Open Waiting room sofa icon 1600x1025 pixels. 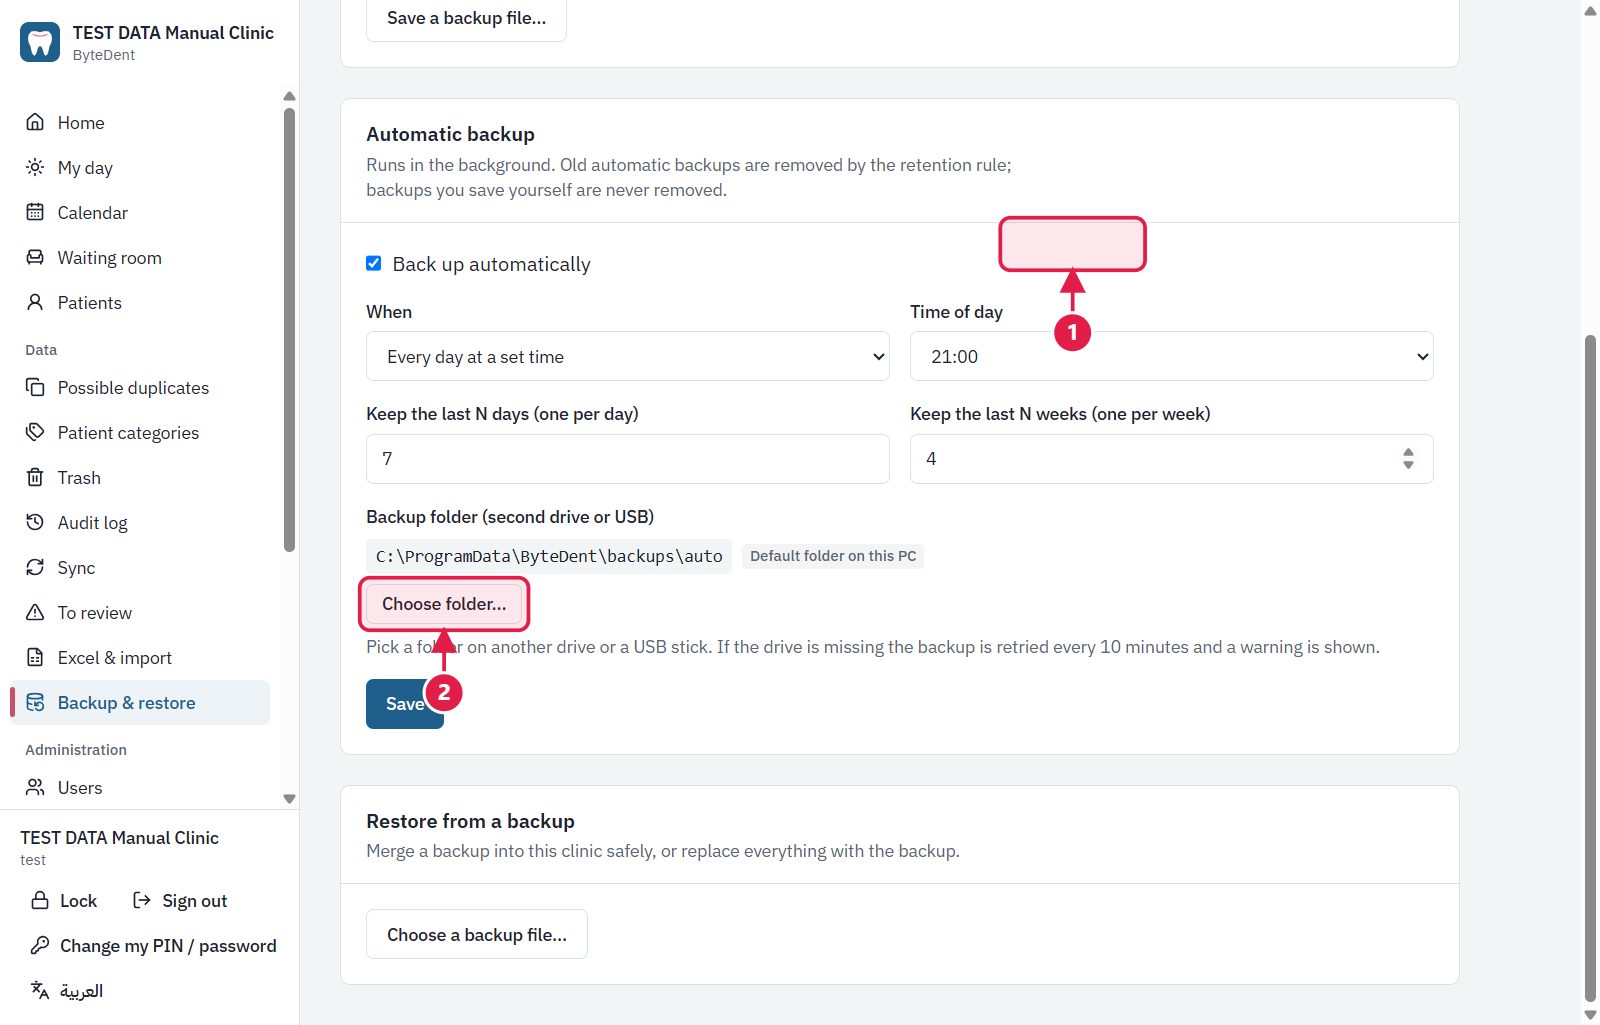click(35, 257)
